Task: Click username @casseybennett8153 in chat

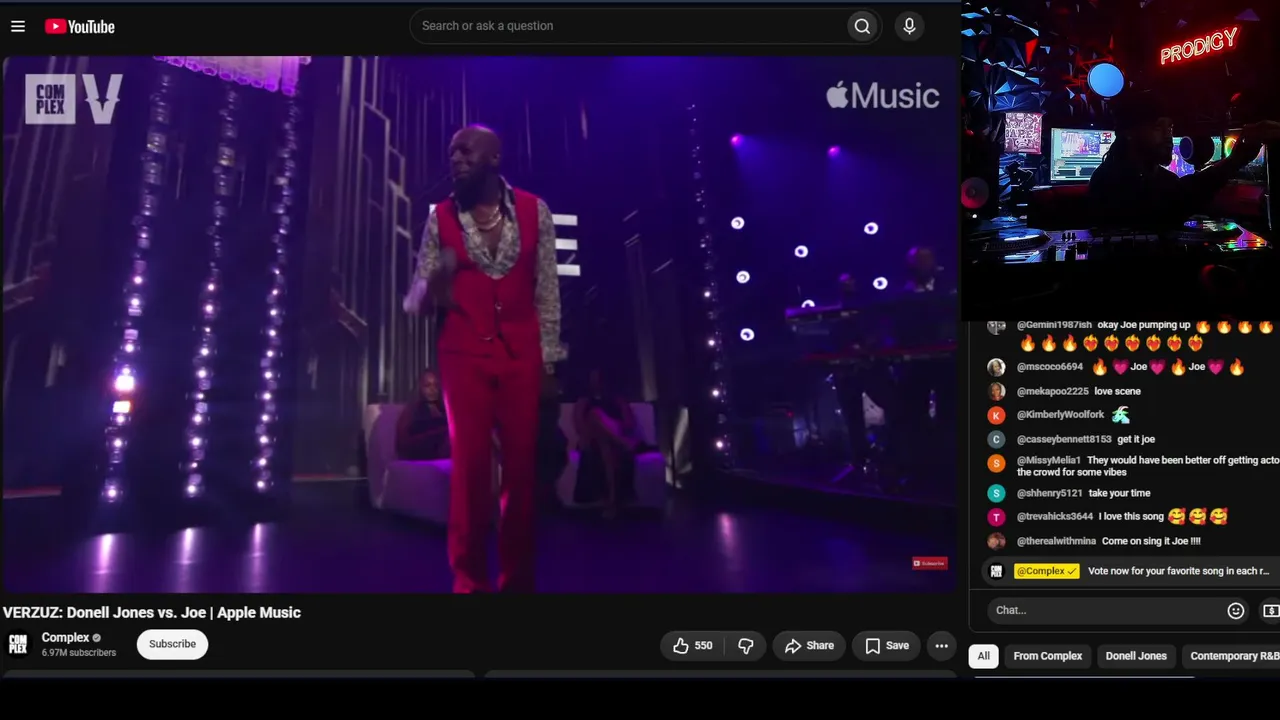Action: coord(1064,439)
